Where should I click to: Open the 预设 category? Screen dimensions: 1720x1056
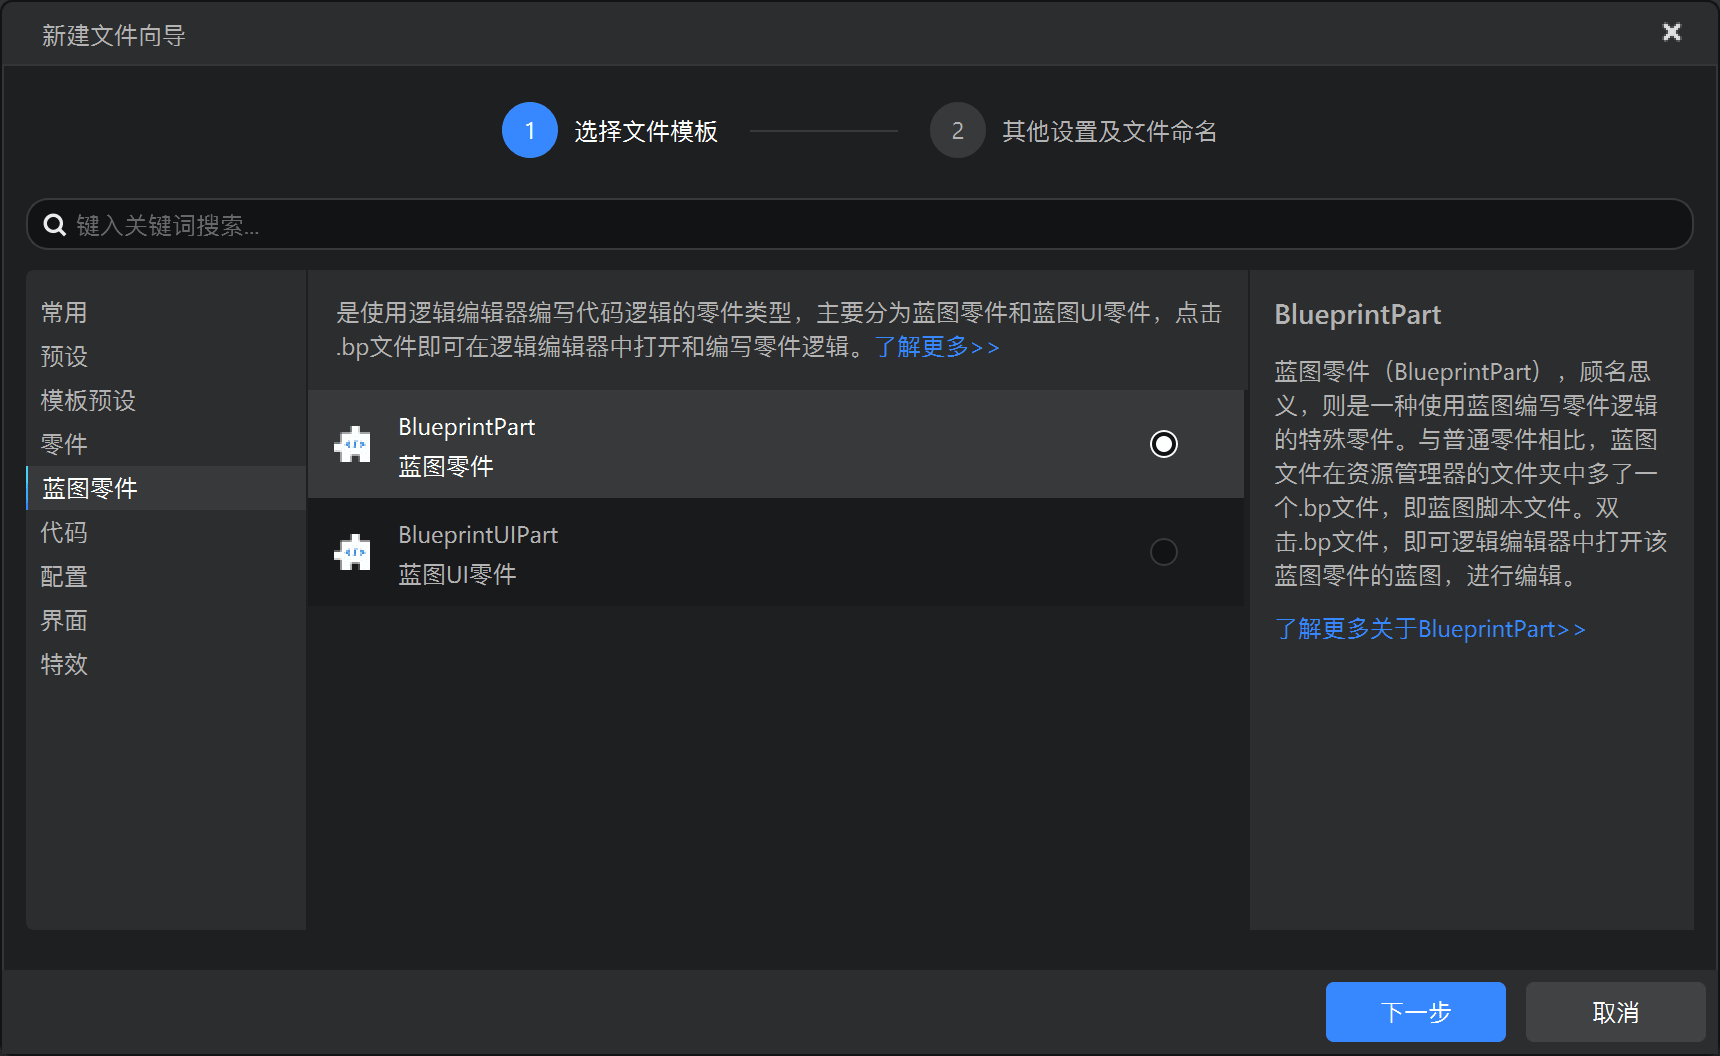click(x=64, y=357)
